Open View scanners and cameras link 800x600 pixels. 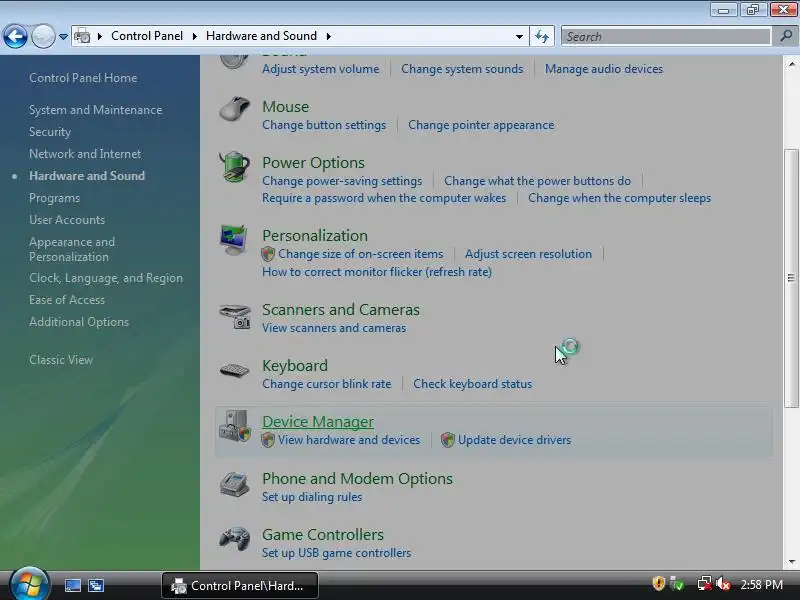334,328
